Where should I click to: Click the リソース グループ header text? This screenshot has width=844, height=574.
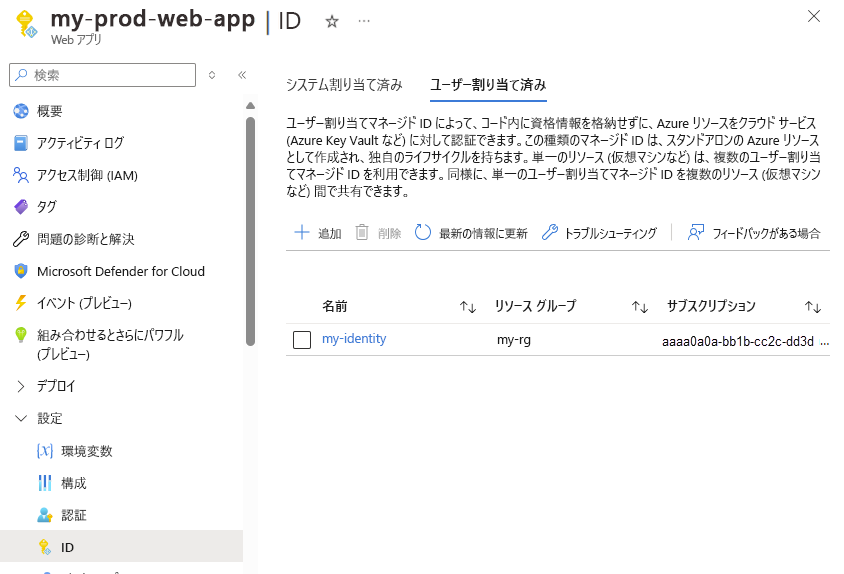pos(536,306)
